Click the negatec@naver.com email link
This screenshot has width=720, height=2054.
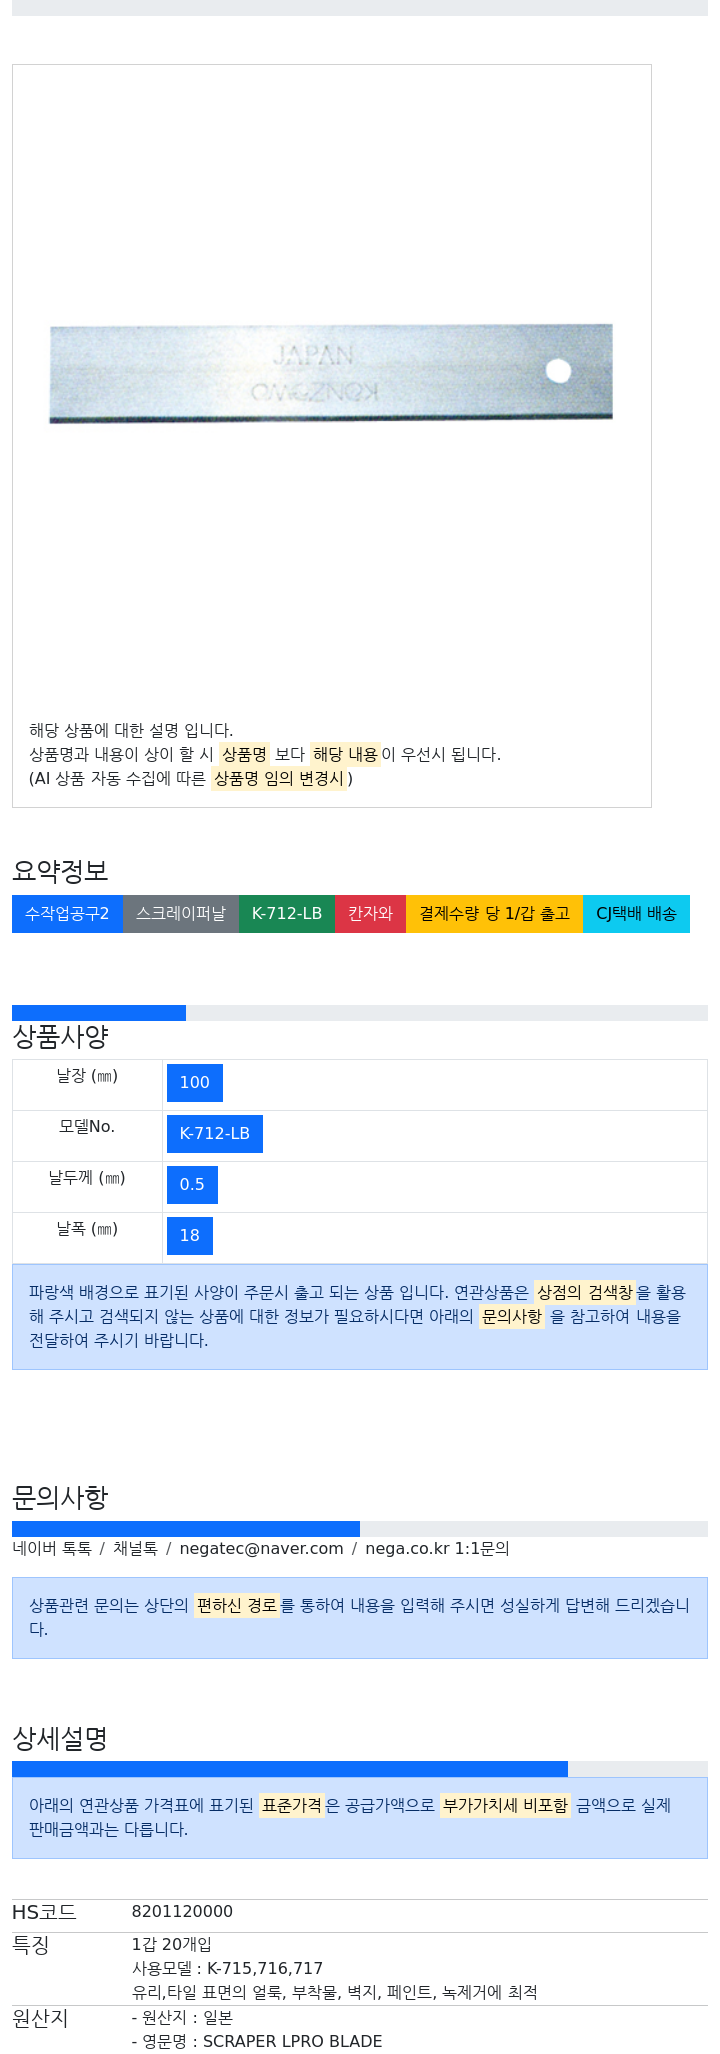pyautogui.click(x=262, y=1549)
